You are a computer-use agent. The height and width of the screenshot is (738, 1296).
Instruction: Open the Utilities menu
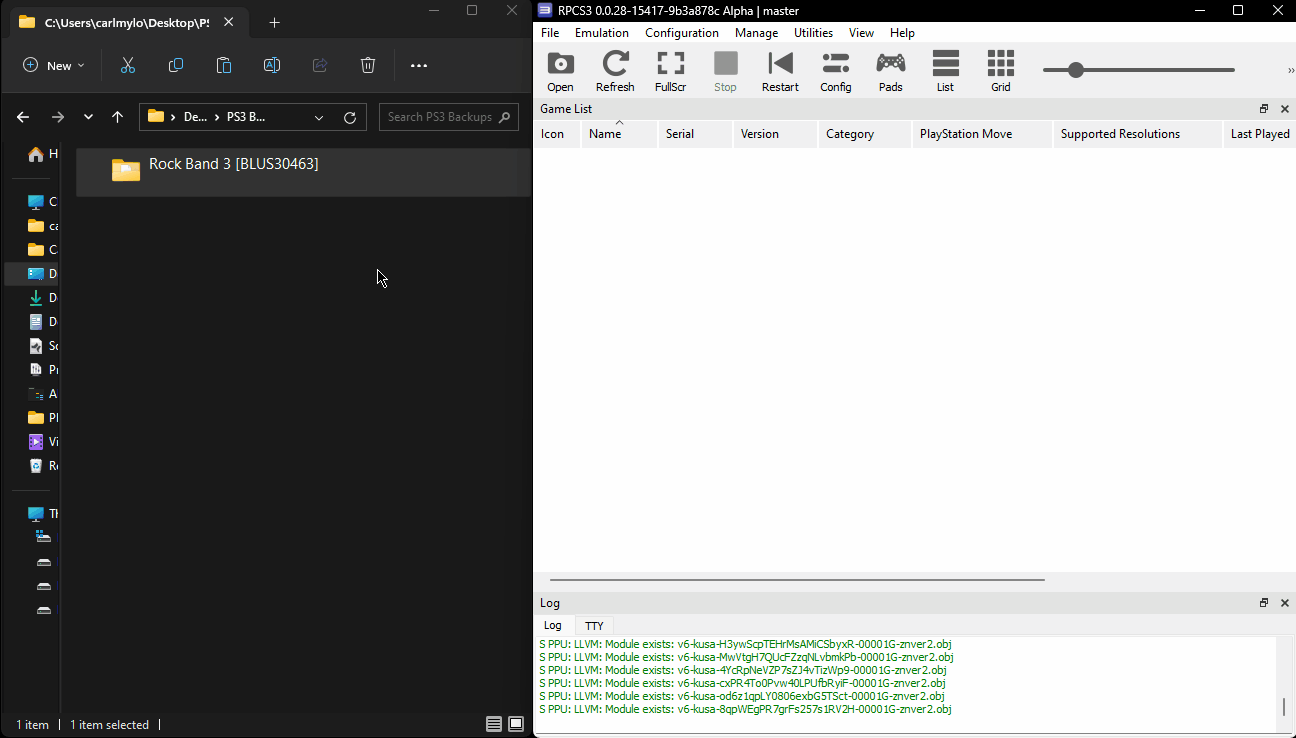[x=813, y=33]
